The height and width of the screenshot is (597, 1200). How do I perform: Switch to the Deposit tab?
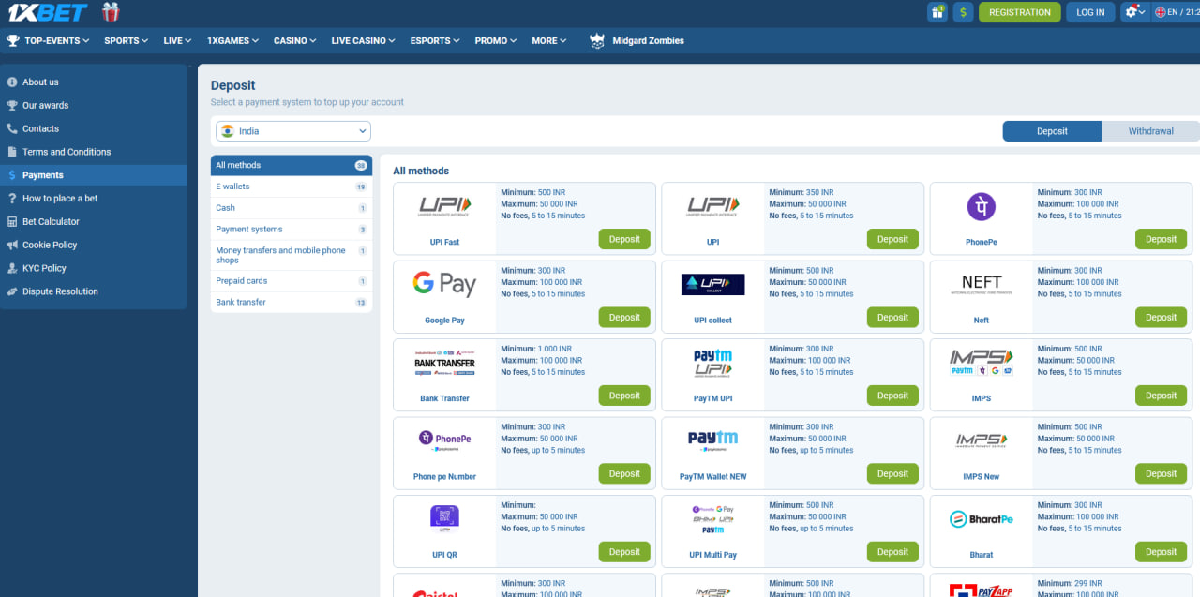[1052, 131]
